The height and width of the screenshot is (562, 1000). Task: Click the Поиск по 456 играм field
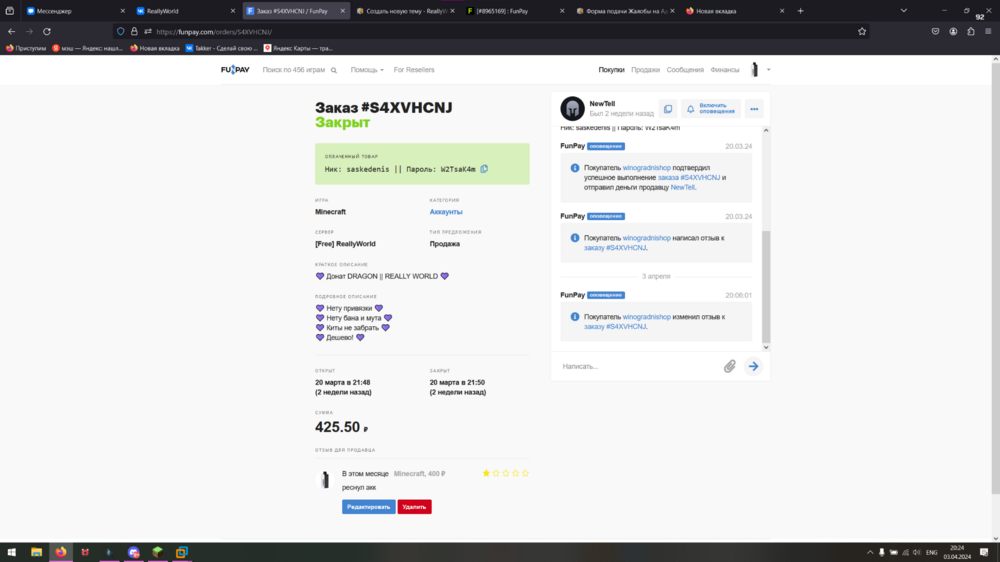294,70
